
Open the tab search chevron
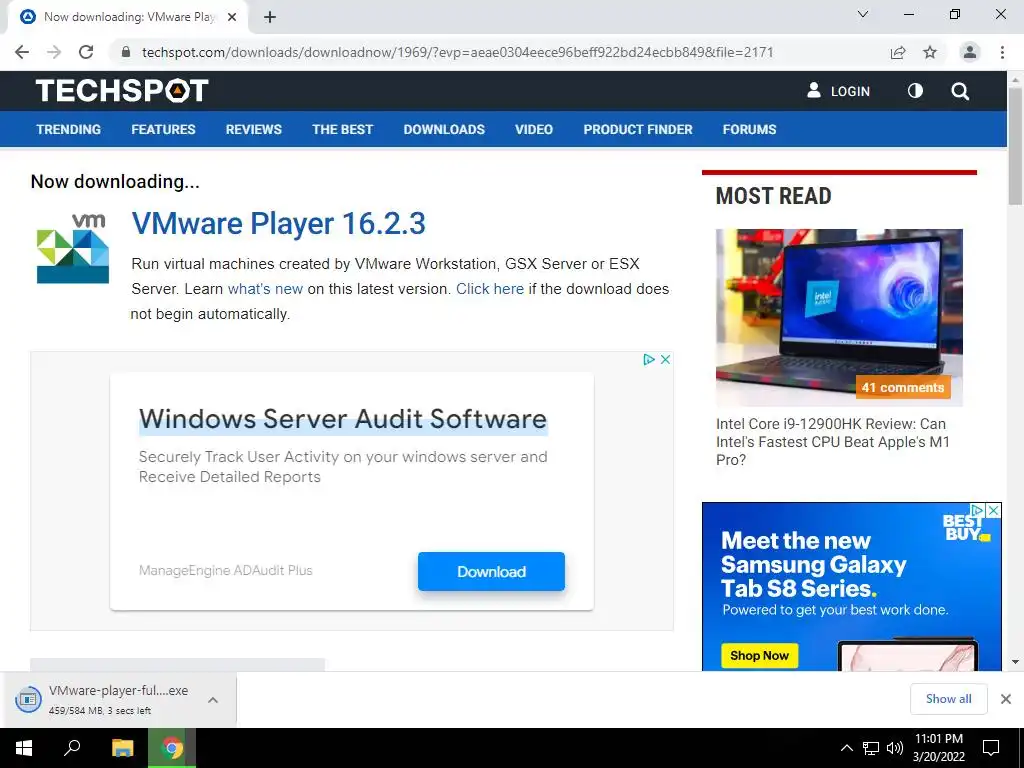(863, 14)
